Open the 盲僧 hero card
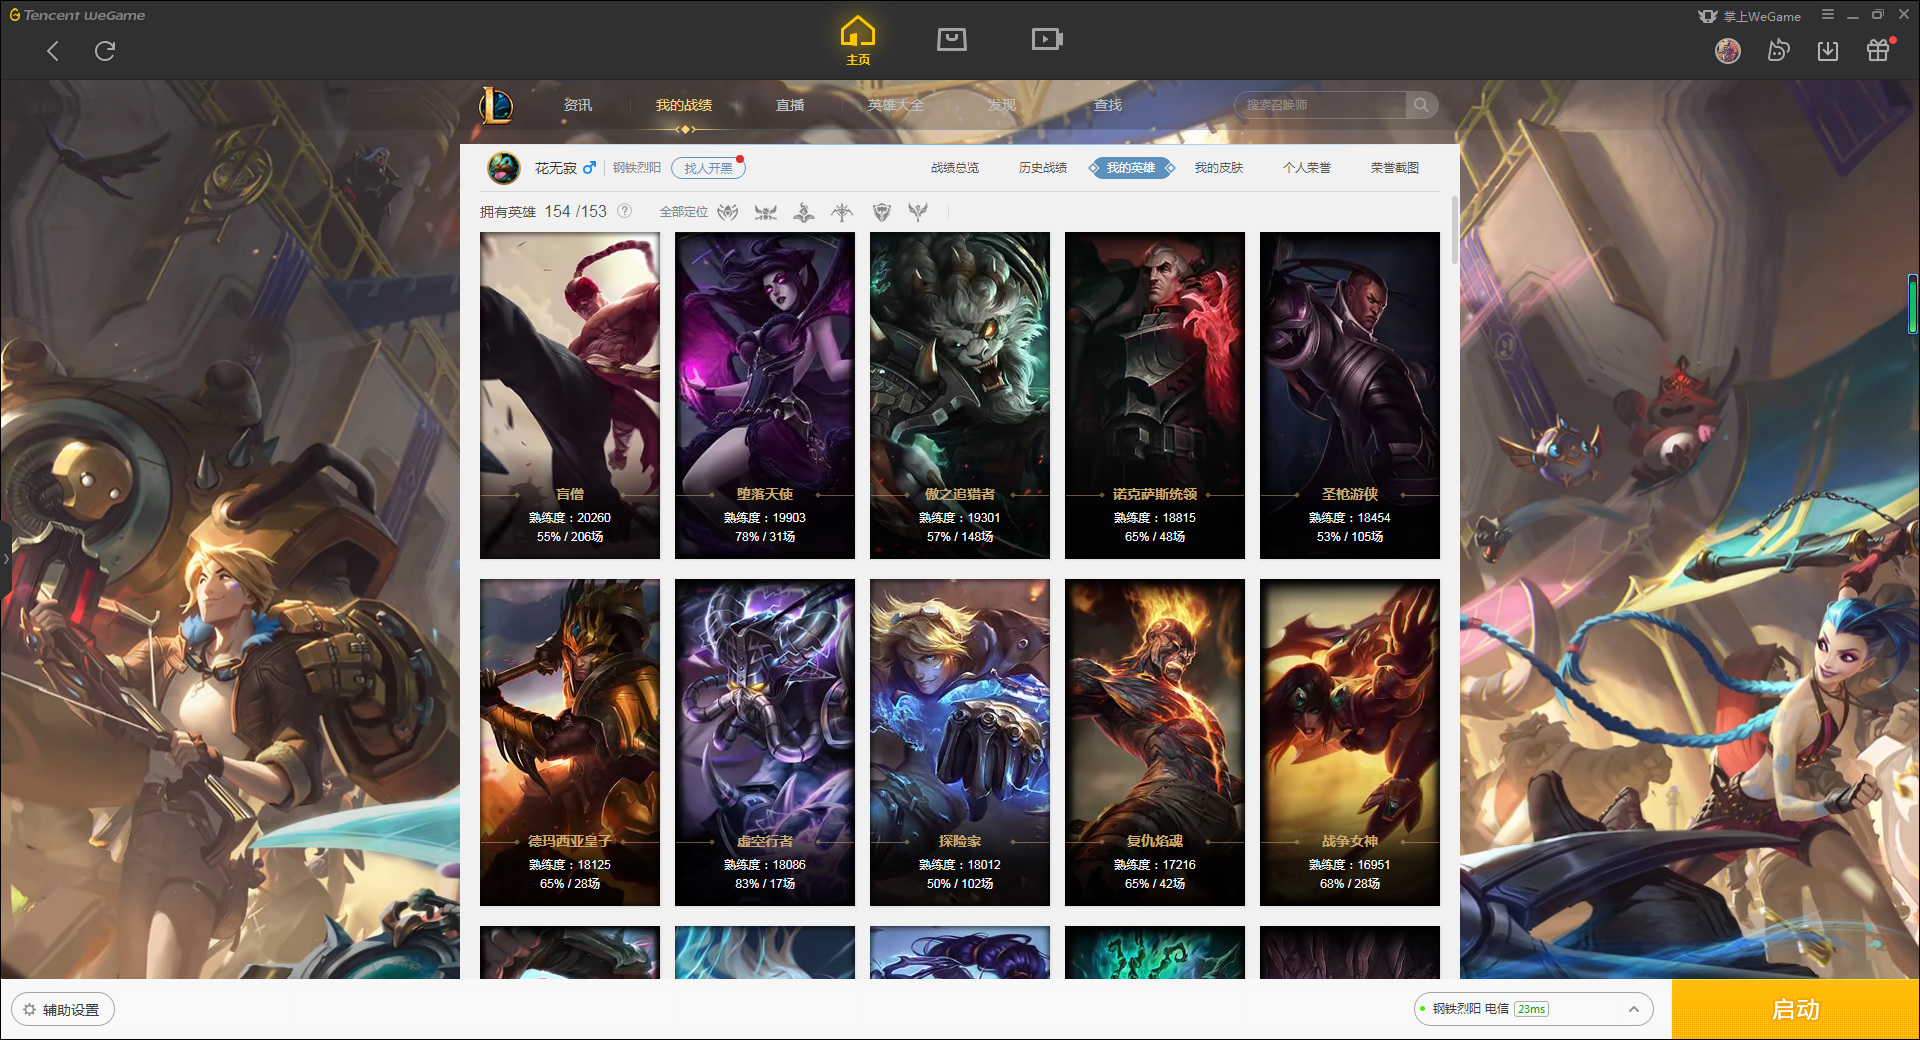 (x=570, y=395)
